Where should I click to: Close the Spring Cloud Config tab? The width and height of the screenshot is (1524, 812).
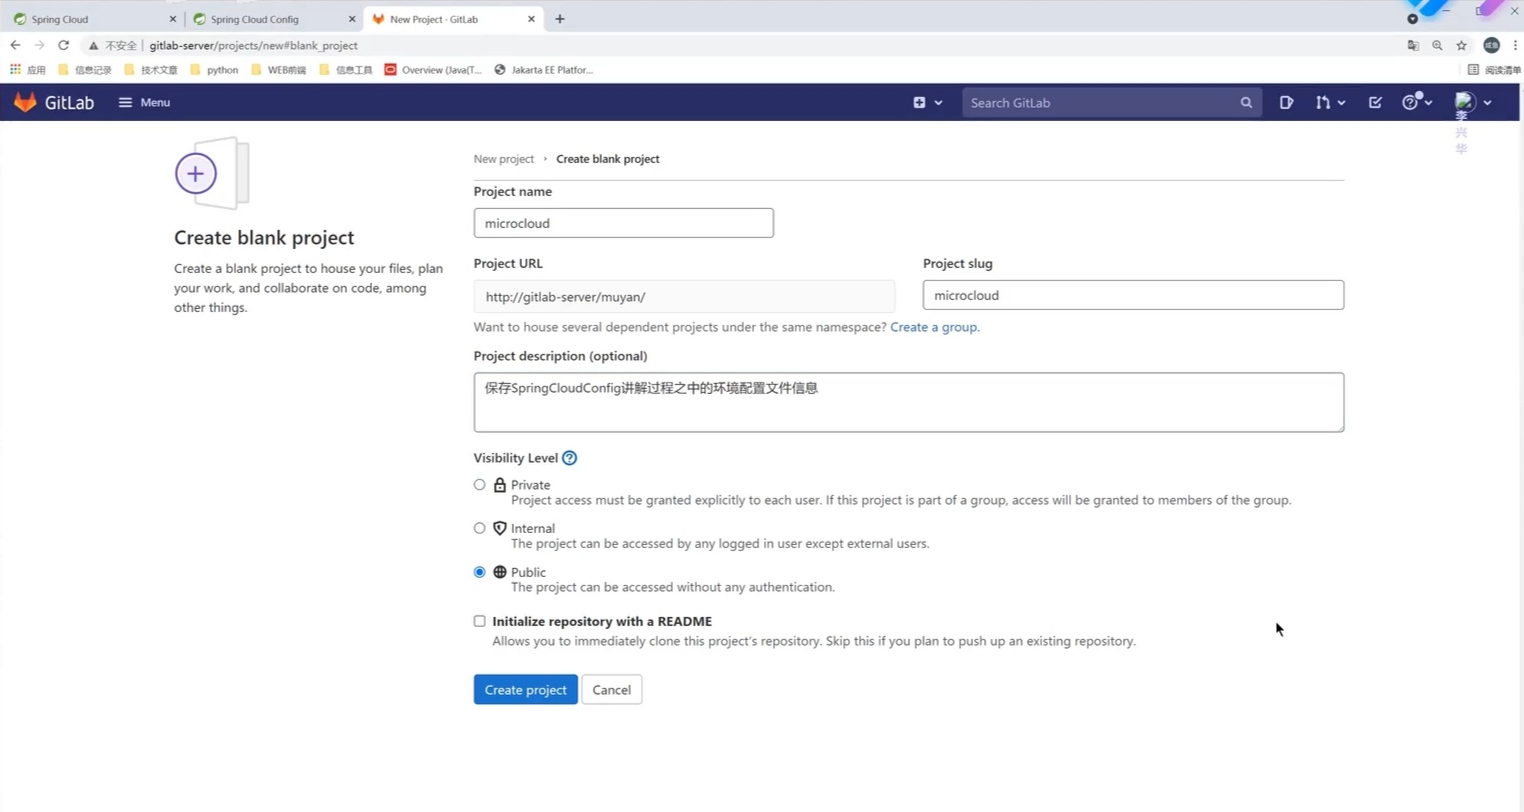(352, 19)
